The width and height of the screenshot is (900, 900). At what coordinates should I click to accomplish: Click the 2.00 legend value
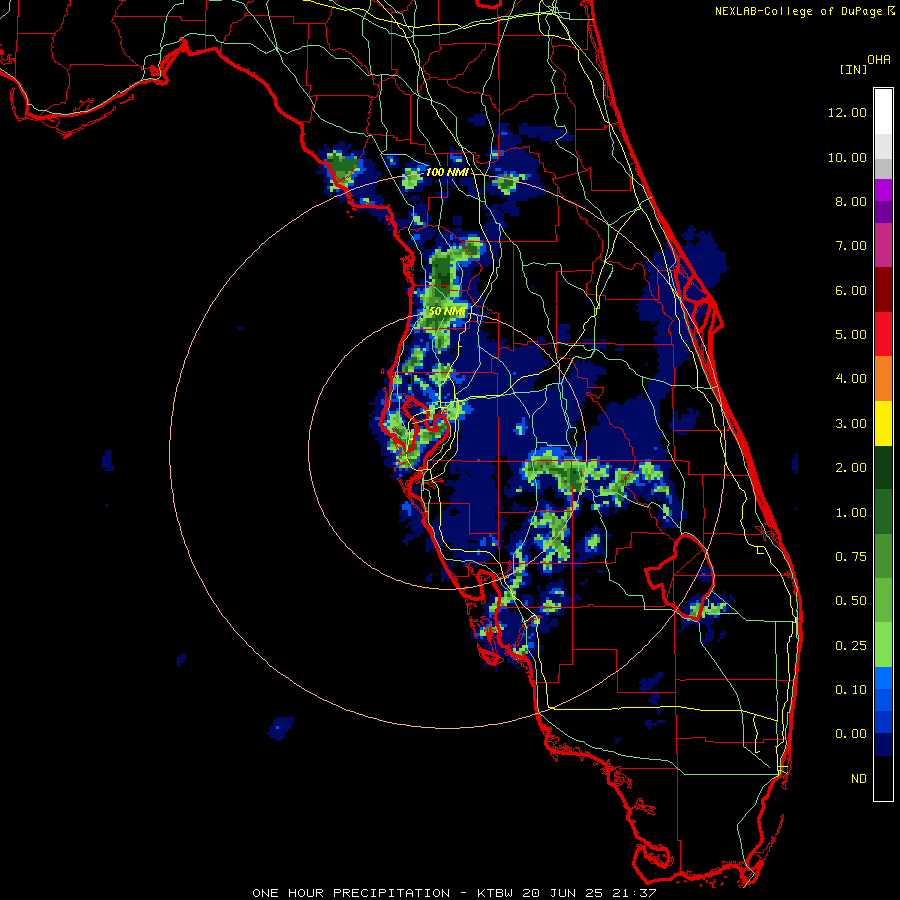click(x=851, y=468)
